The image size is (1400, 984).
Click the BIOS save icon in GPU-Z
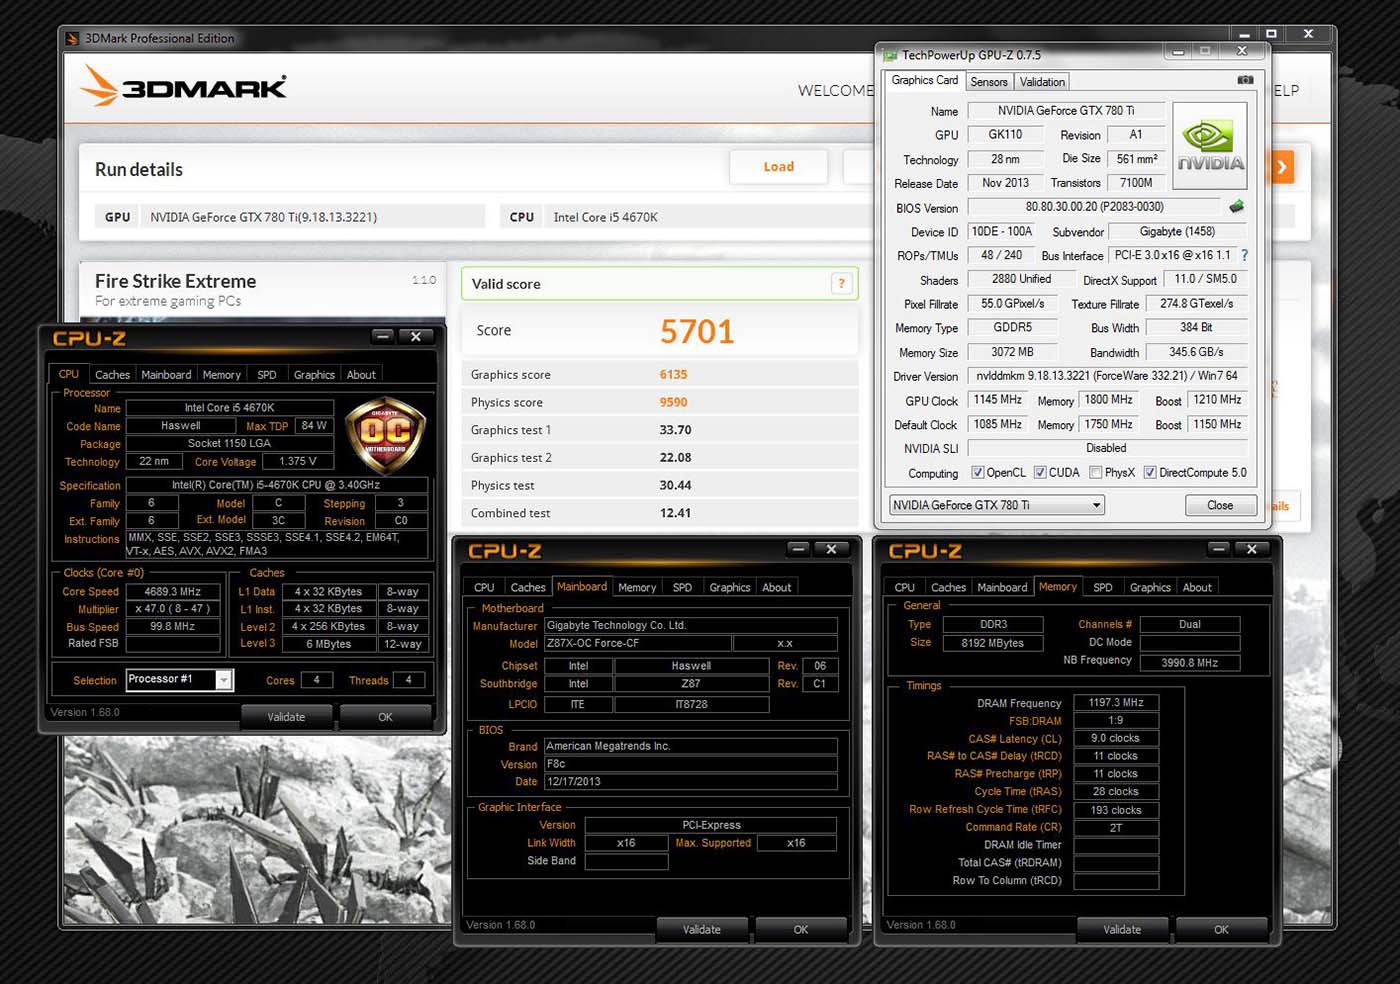[x=1237, y=207]
